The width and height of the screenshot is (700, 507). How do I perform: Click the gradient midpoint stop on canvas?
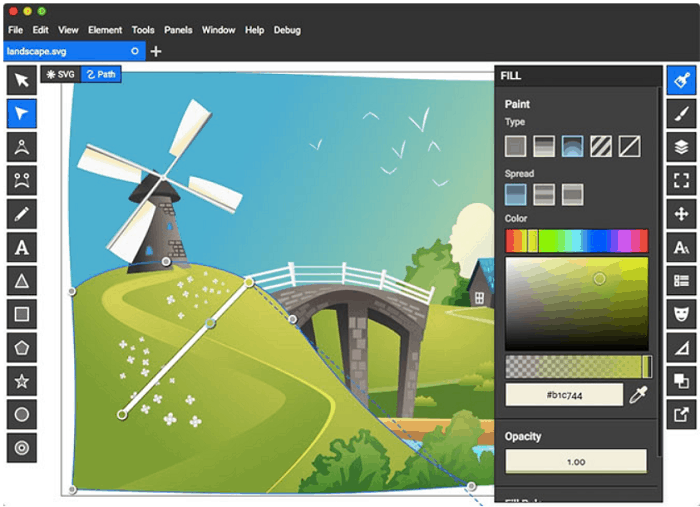point(210,323)
